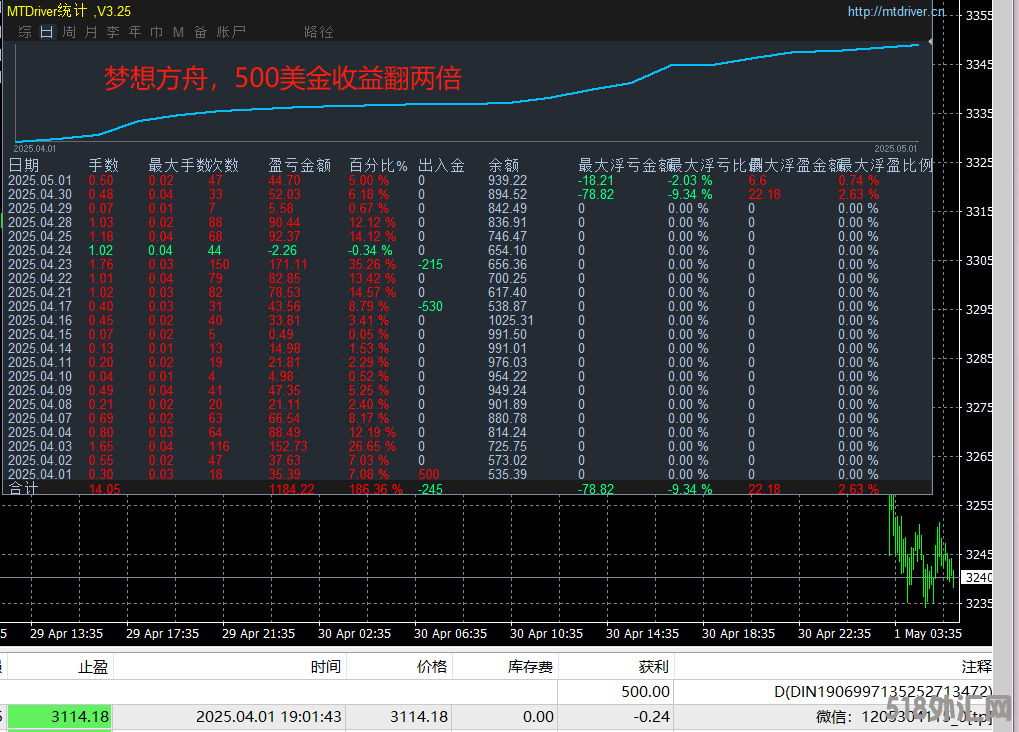Switch to the 综 summary tab
This screenshot has width=1019, height=732.
coord(25,32)
